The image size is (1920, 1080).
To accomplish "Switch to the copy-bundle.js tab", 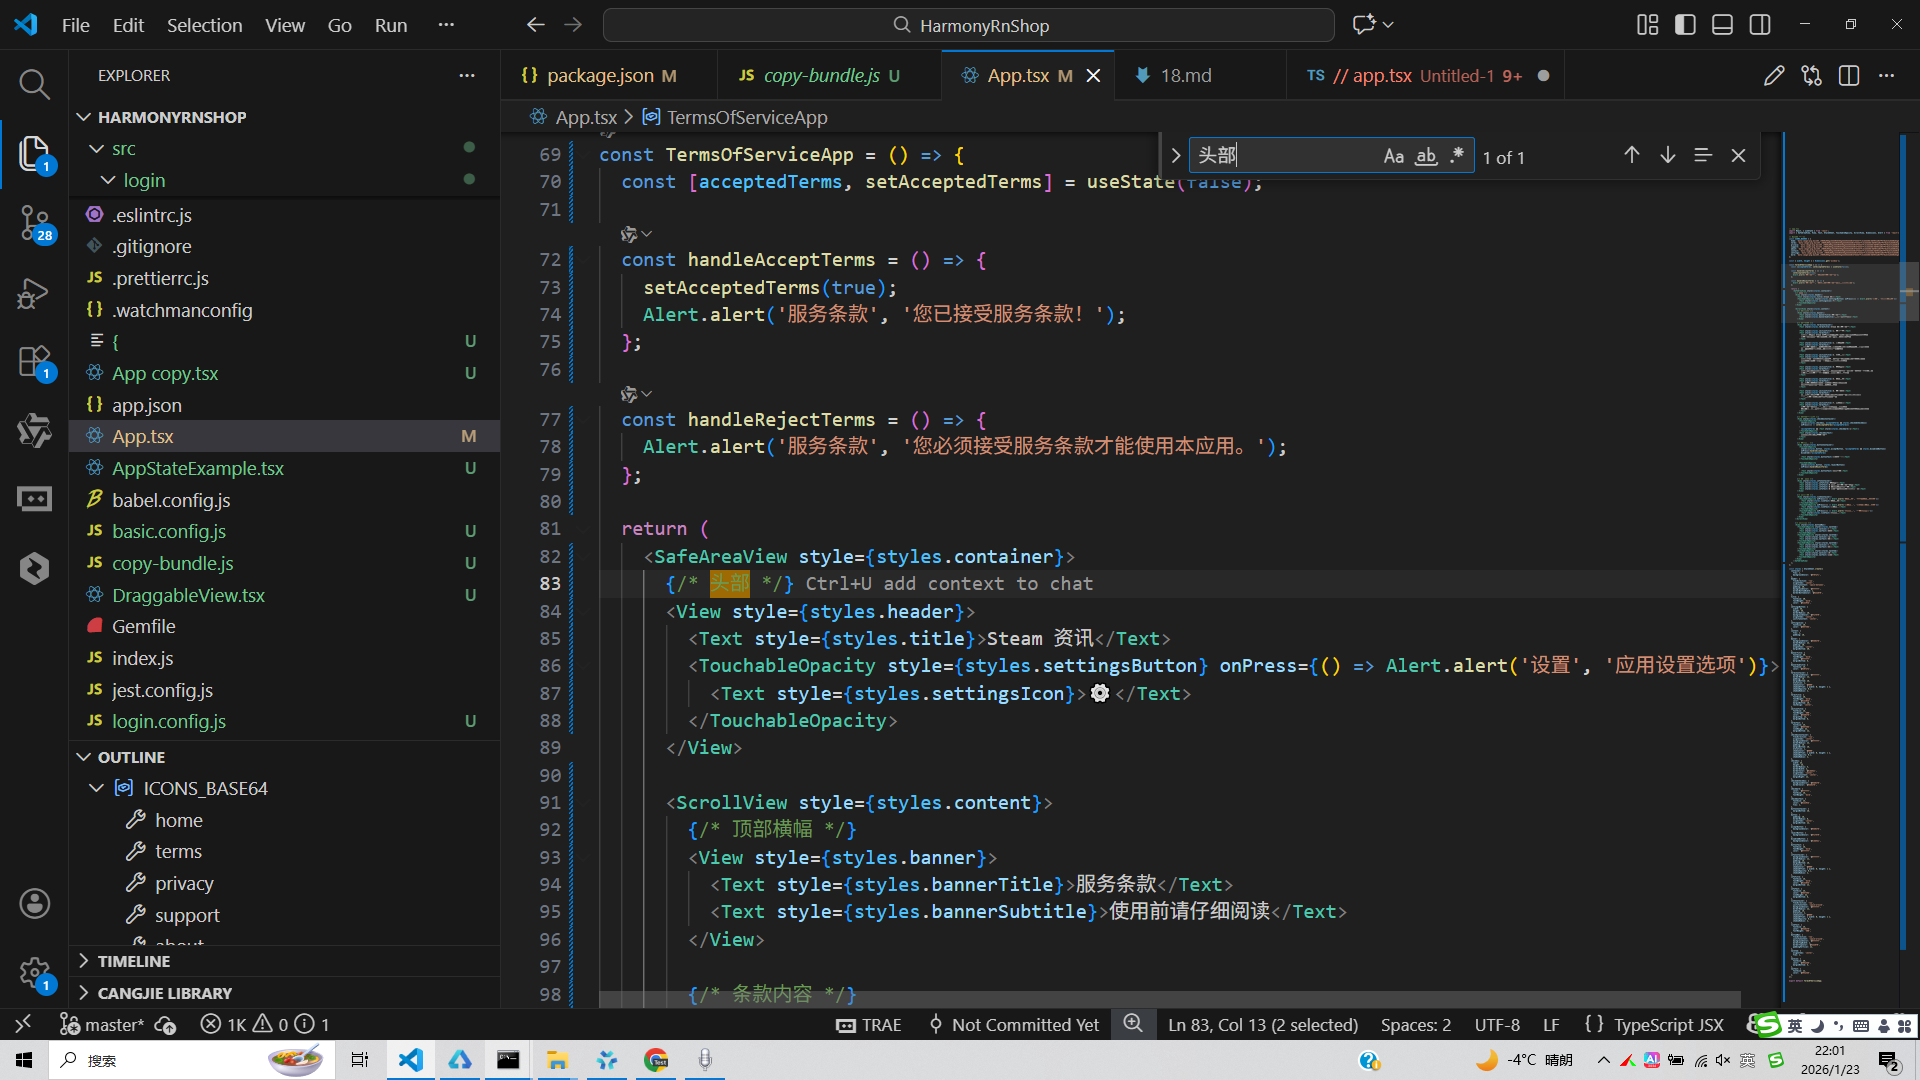I will [x=820, y=76].
